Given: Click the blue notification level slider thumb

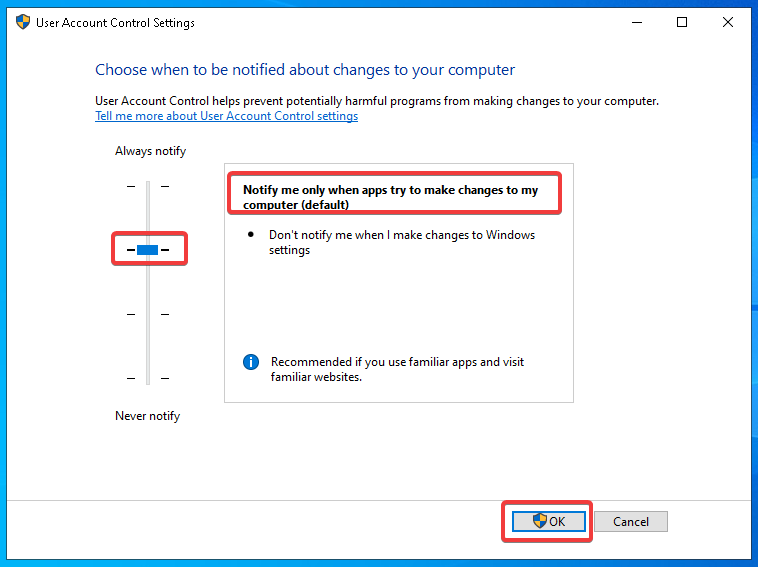Looking at the screenshot, I should pos(147,250).
